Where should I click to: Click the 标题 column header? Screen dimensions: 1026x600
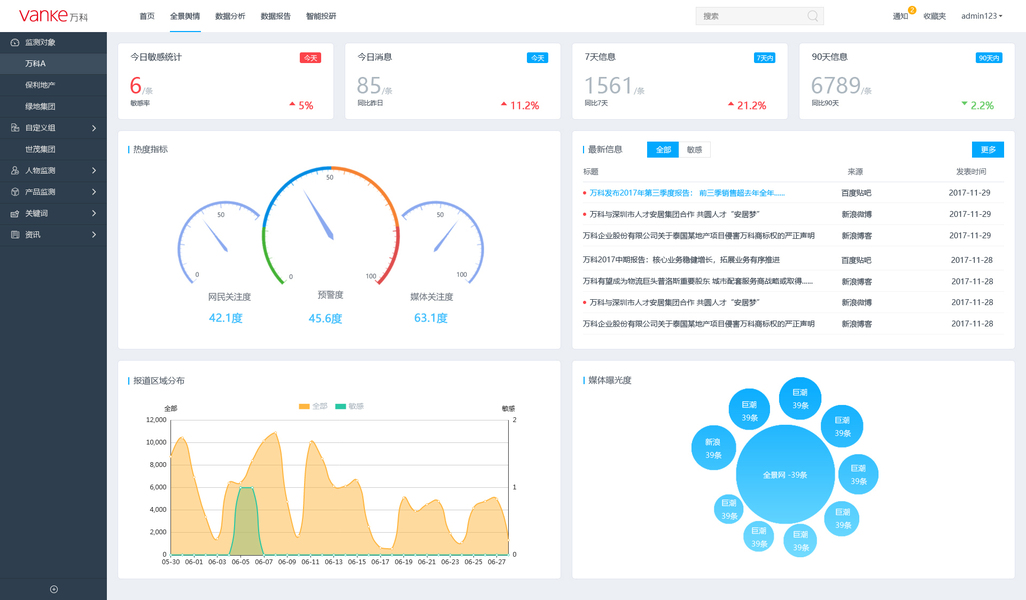(591, 172)
